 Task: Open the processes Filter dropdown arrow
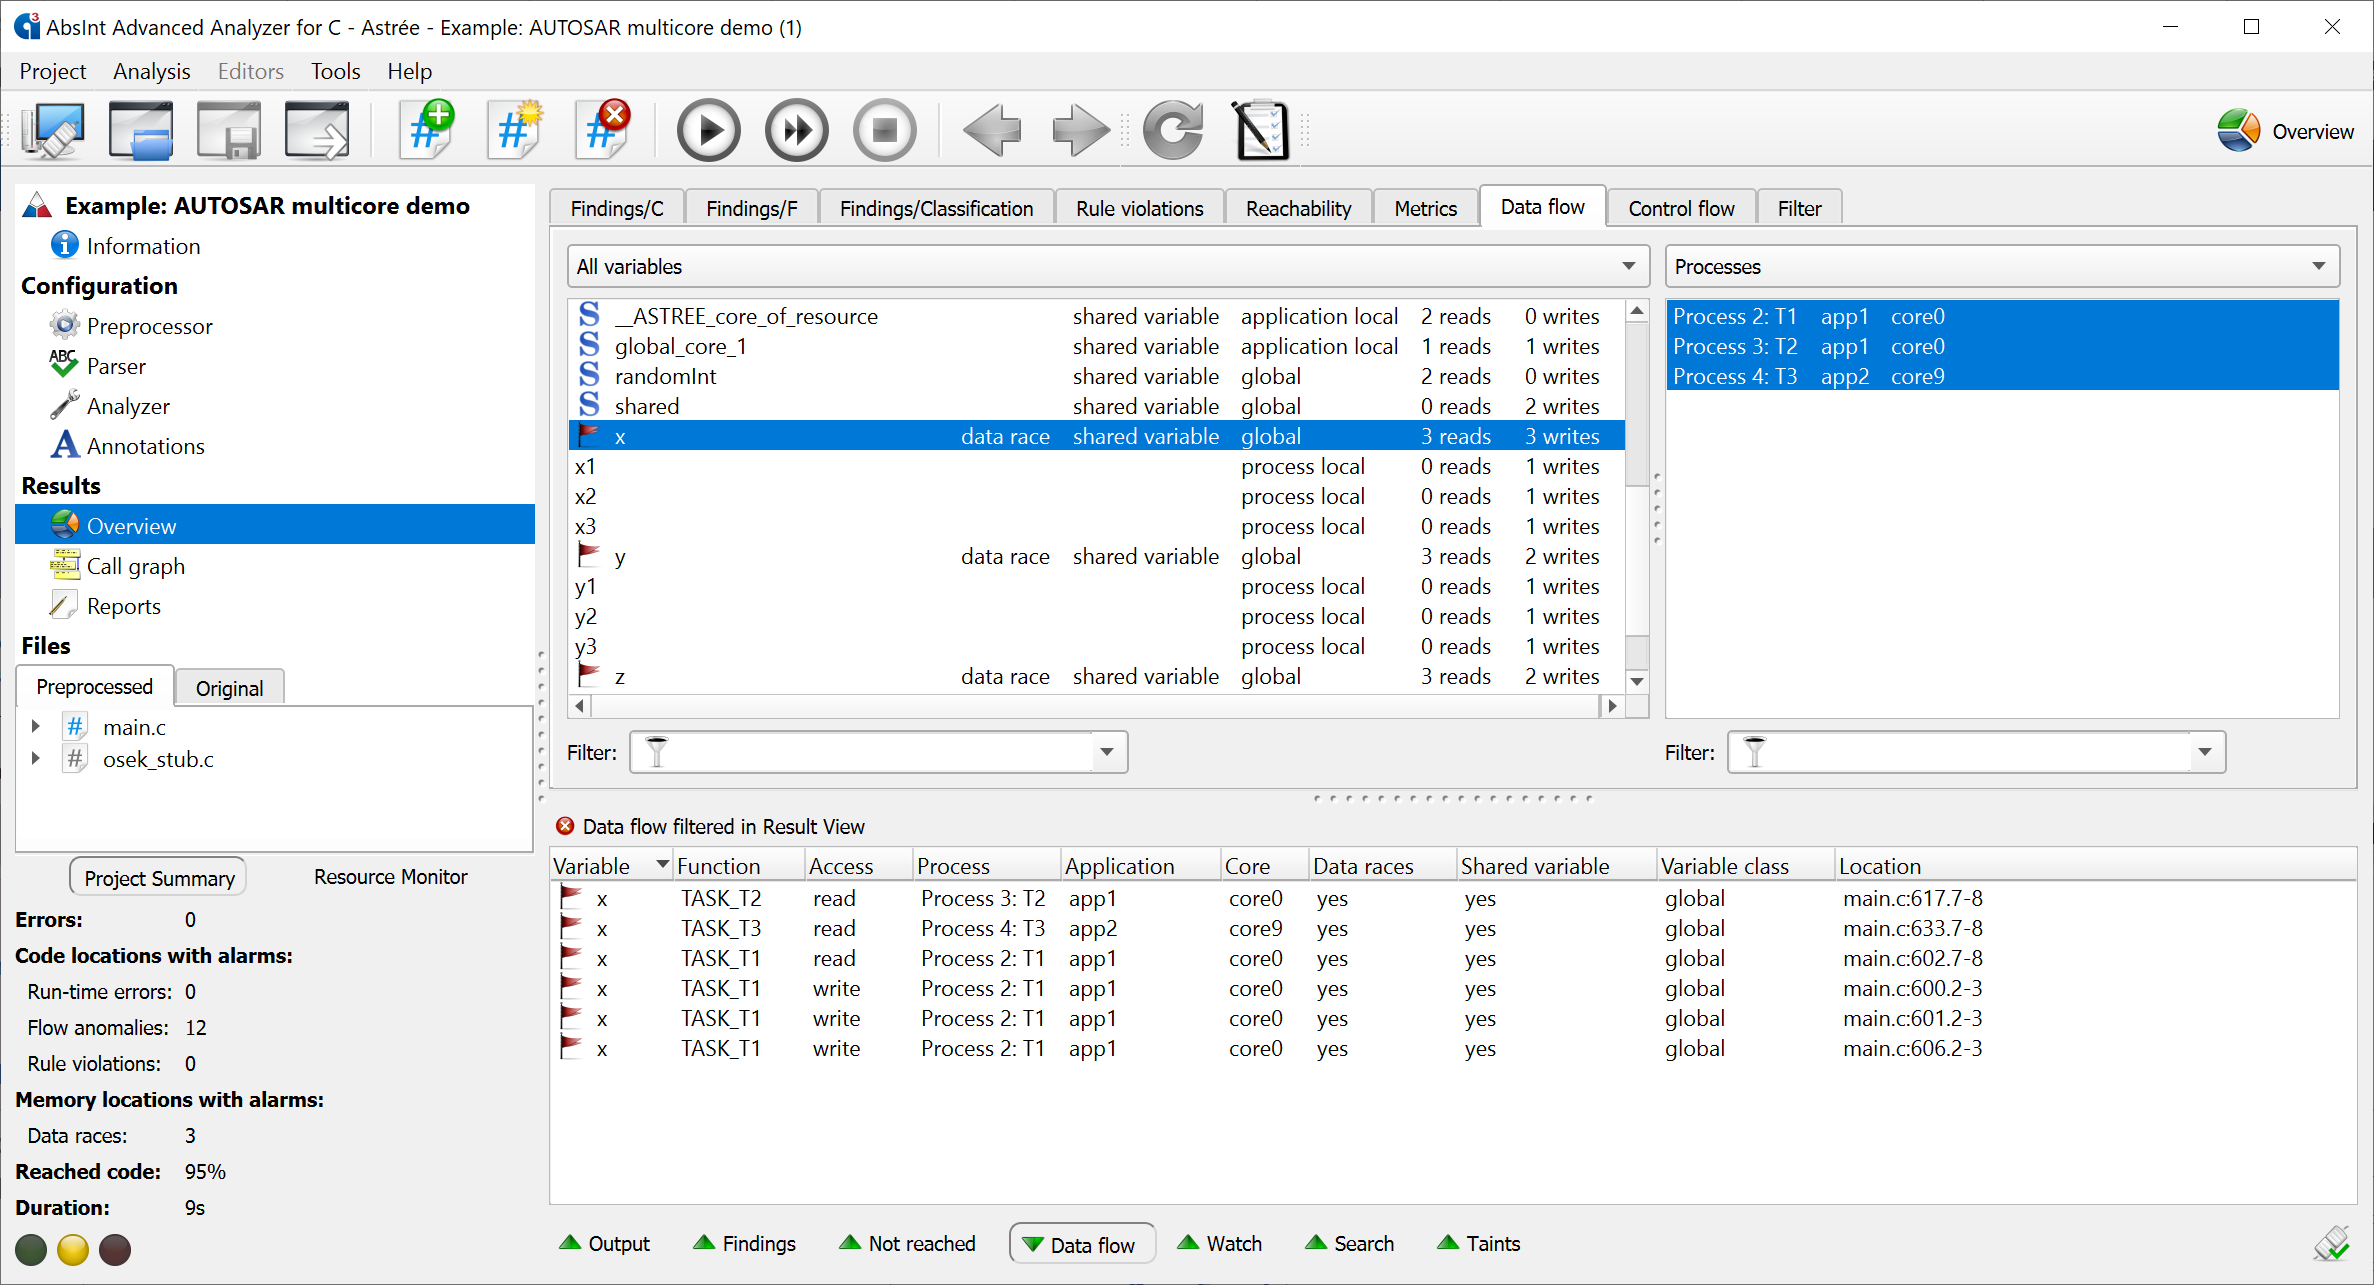(x=2205, y=752)
